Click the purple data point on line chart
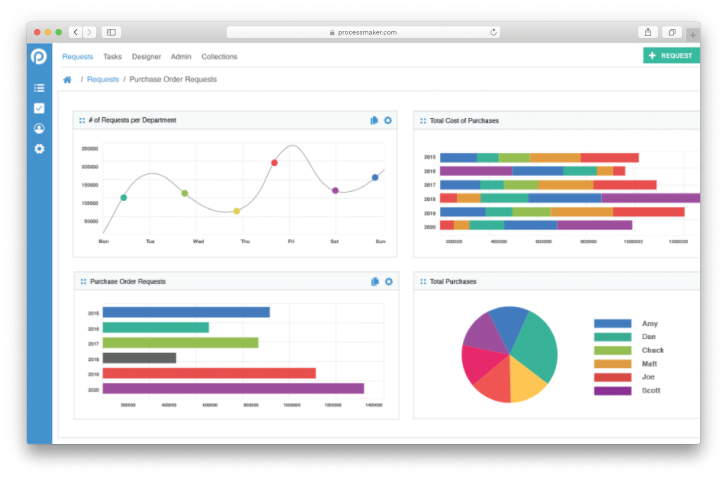The image size is (727, 477). (x=335, y=191)
